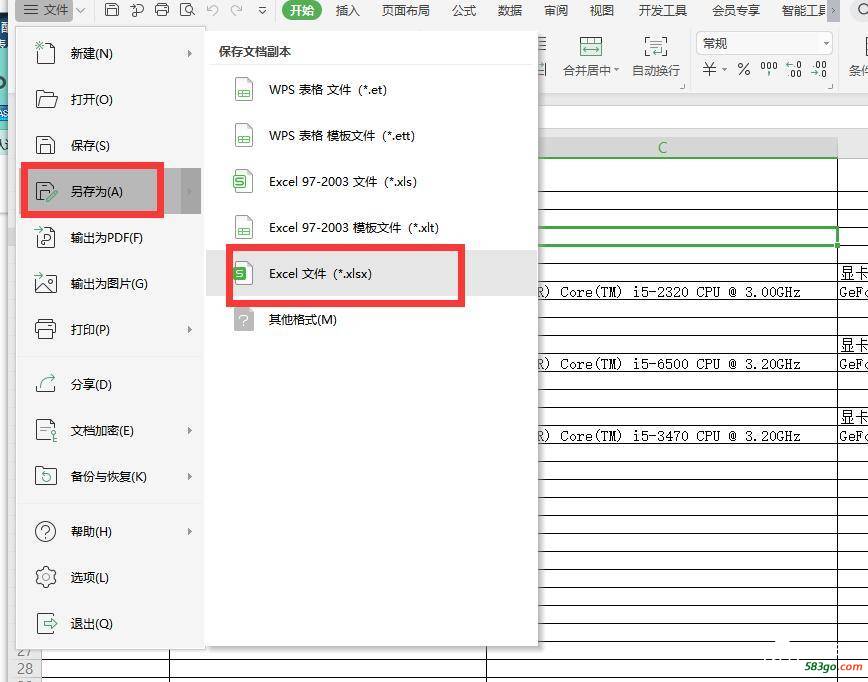Click the 合并居中 merge icon

(x=591, y=47)
